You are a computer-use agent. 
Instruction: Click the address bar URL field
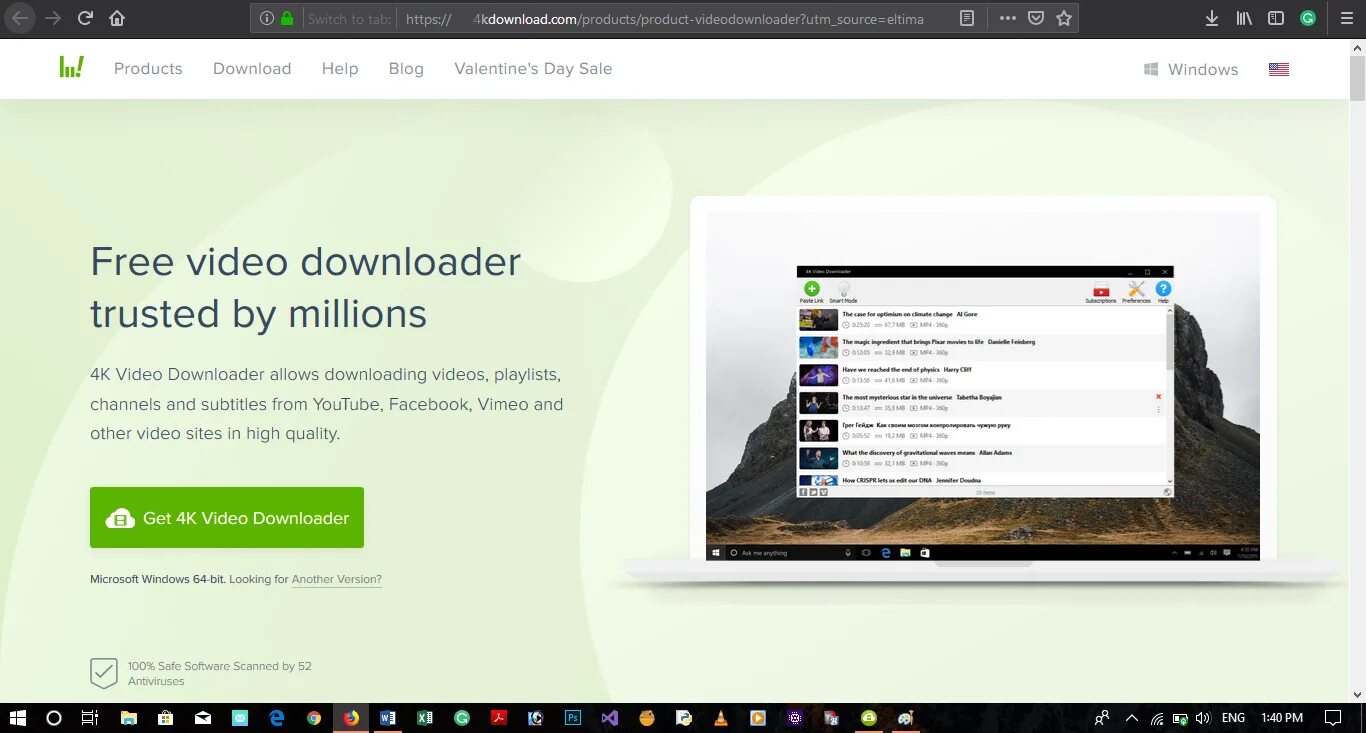tap(665, 18)
